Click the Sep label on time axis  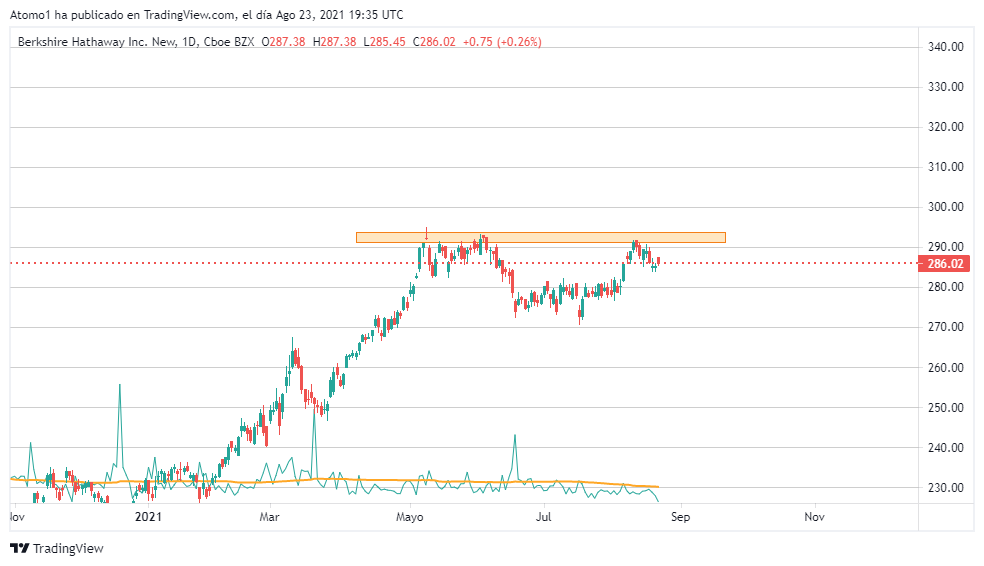pyautogui.click(x=680, y=517)
